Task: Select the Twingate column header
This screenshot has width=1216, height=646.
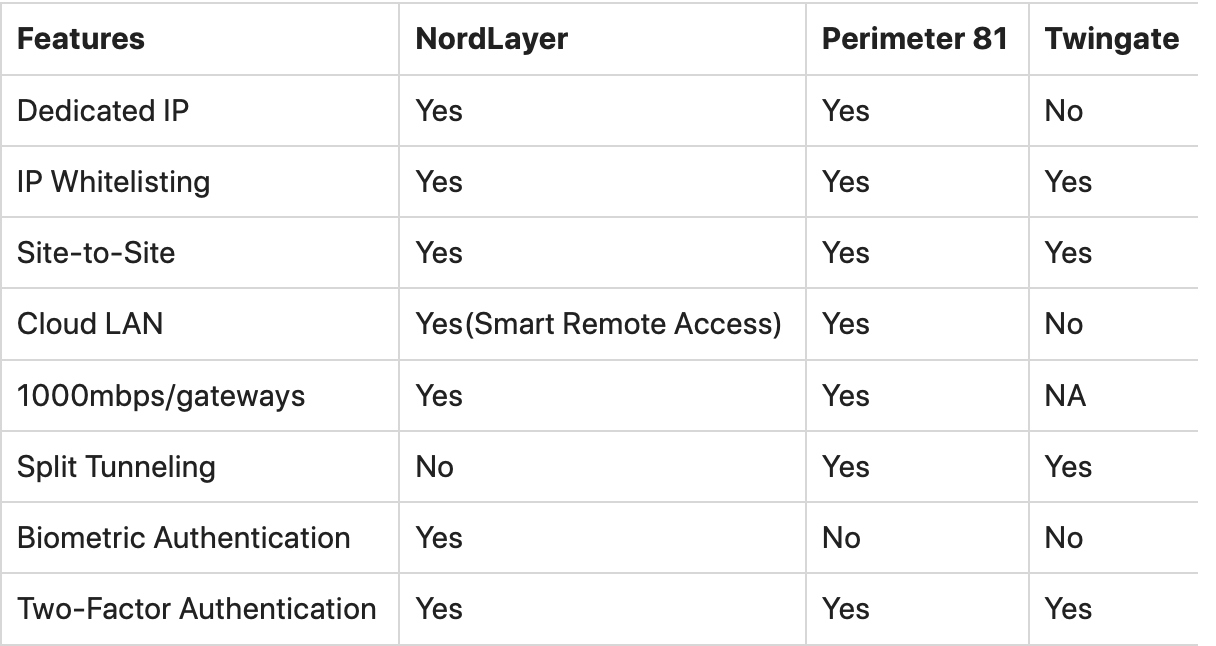Action: click(1111, 39)
